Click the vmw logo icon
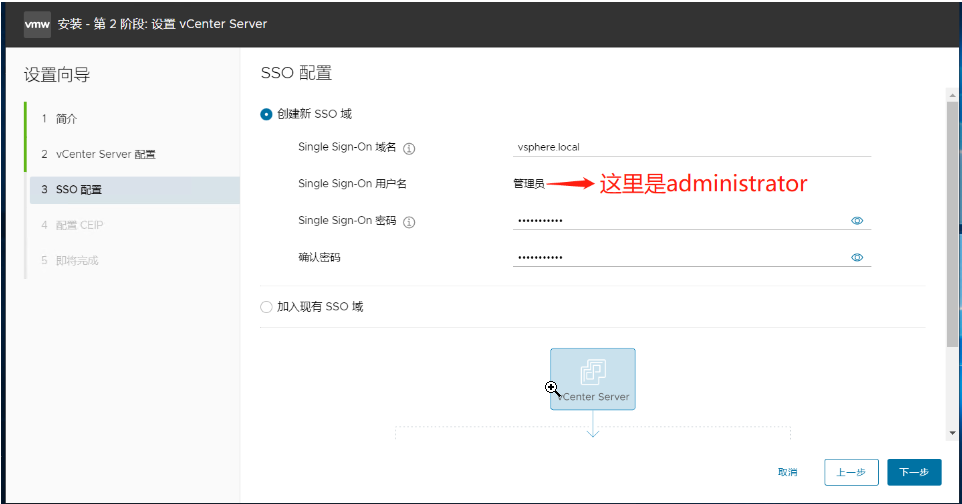 click(37, 25)
